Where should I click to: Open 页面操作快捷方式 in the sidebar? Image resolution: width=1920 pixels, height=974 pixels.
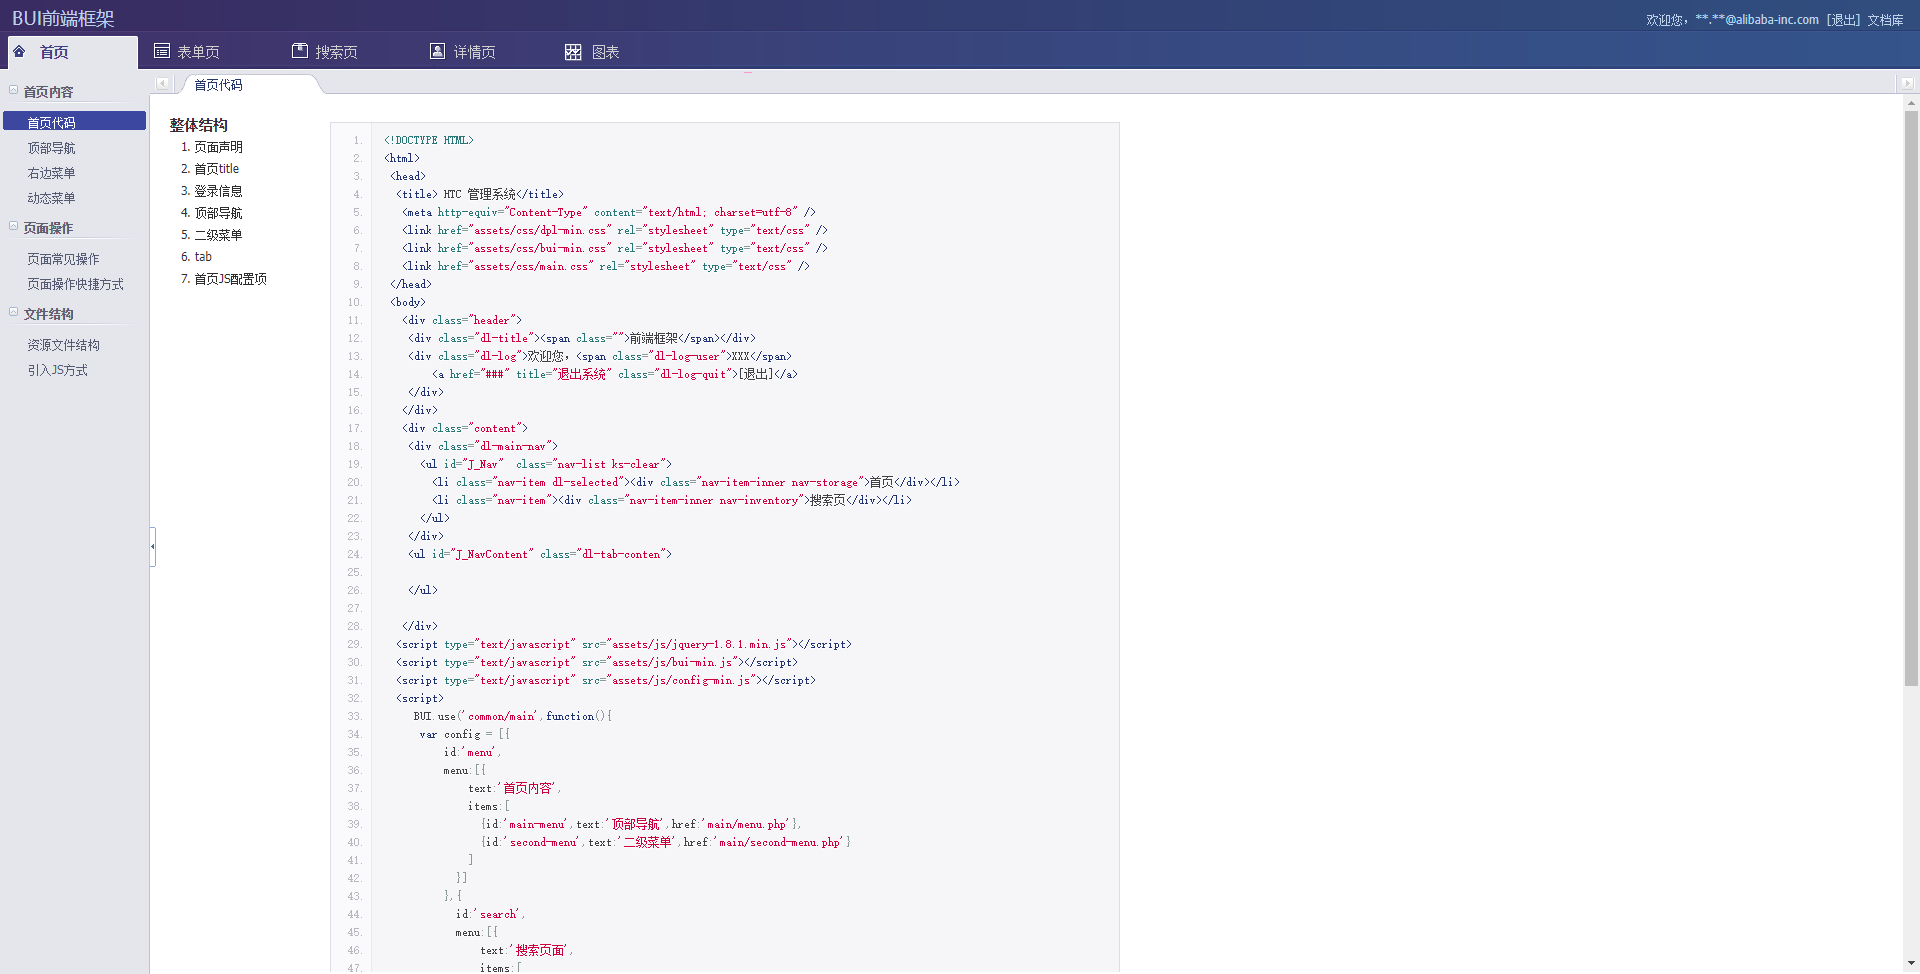(75, 284)
